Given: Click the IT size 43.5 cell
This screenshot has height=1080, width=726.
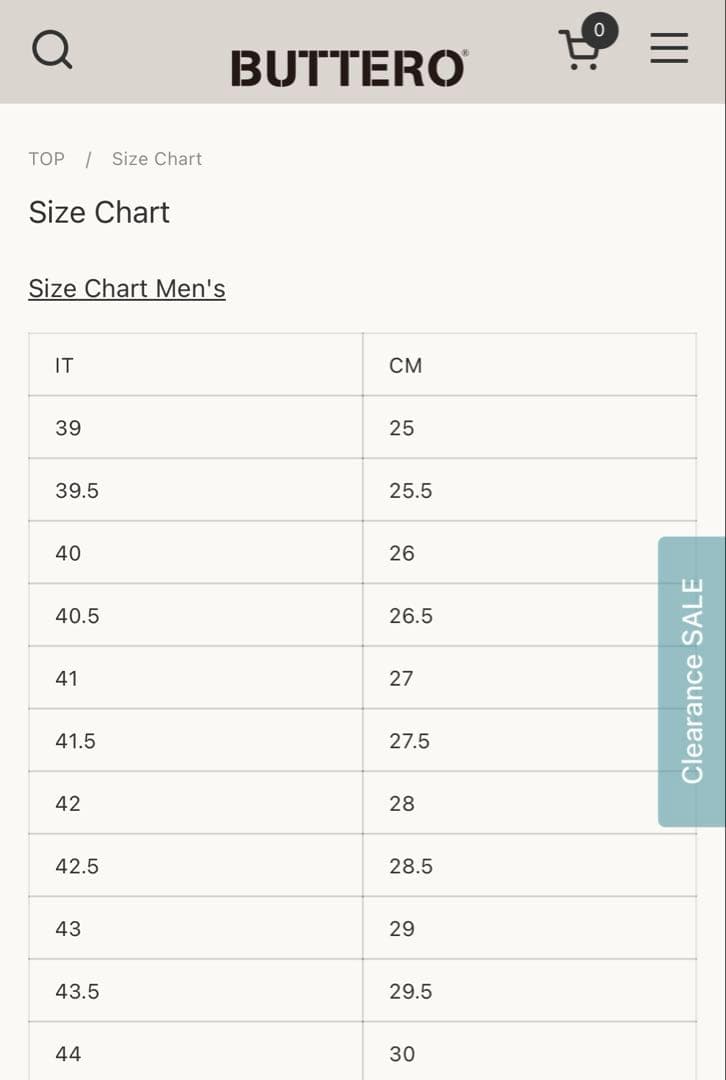Looking at the screenshot, I should tap(195, 991).
